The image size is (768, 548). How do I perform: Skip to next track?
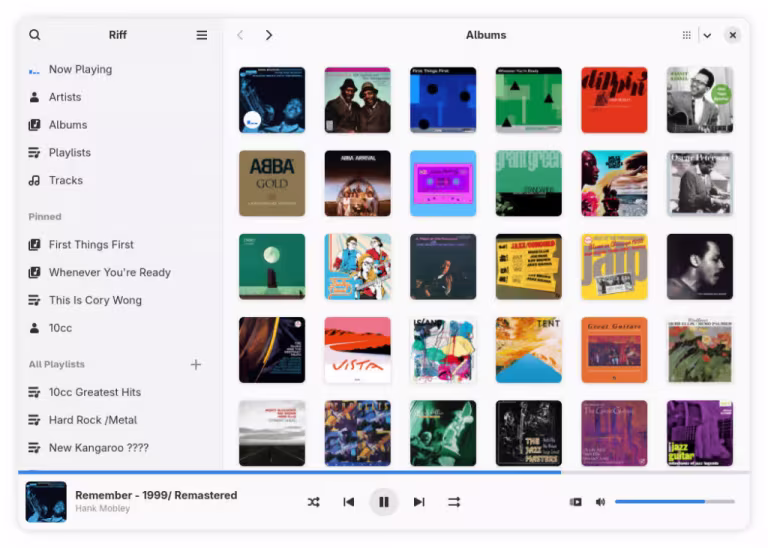point(419,502)
